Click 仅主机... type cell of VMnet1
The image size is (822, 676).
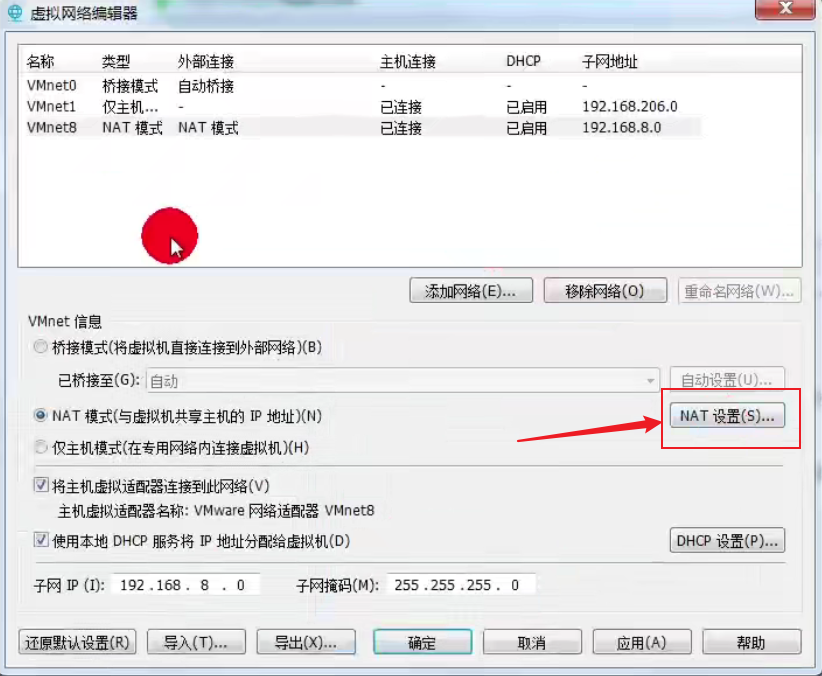click(130, 107)
